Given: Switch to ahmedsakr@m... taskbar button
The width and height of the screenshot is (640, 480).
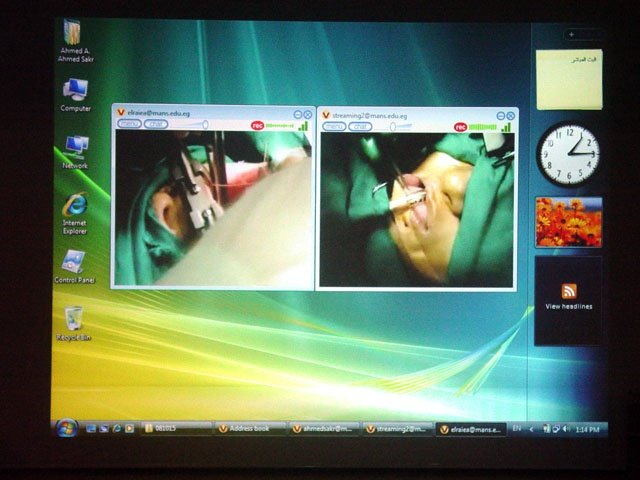Looking at the screenshot, I should [x=324, y=429].
